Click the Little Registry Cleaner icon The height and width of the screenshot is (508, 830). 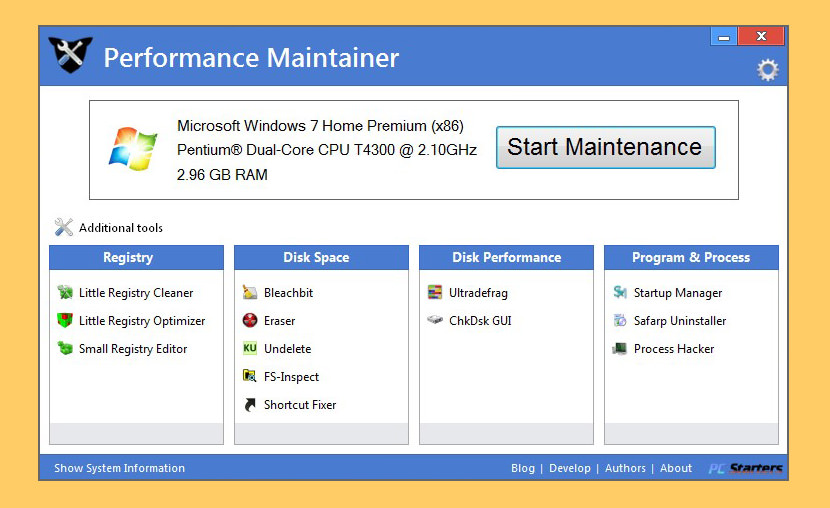tap(65, 292)
